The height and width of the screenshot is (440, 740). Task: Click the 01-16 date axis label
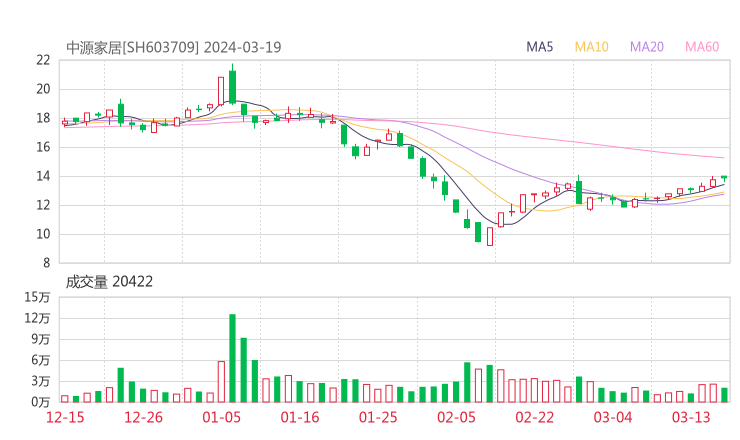(x=300, y=417)
